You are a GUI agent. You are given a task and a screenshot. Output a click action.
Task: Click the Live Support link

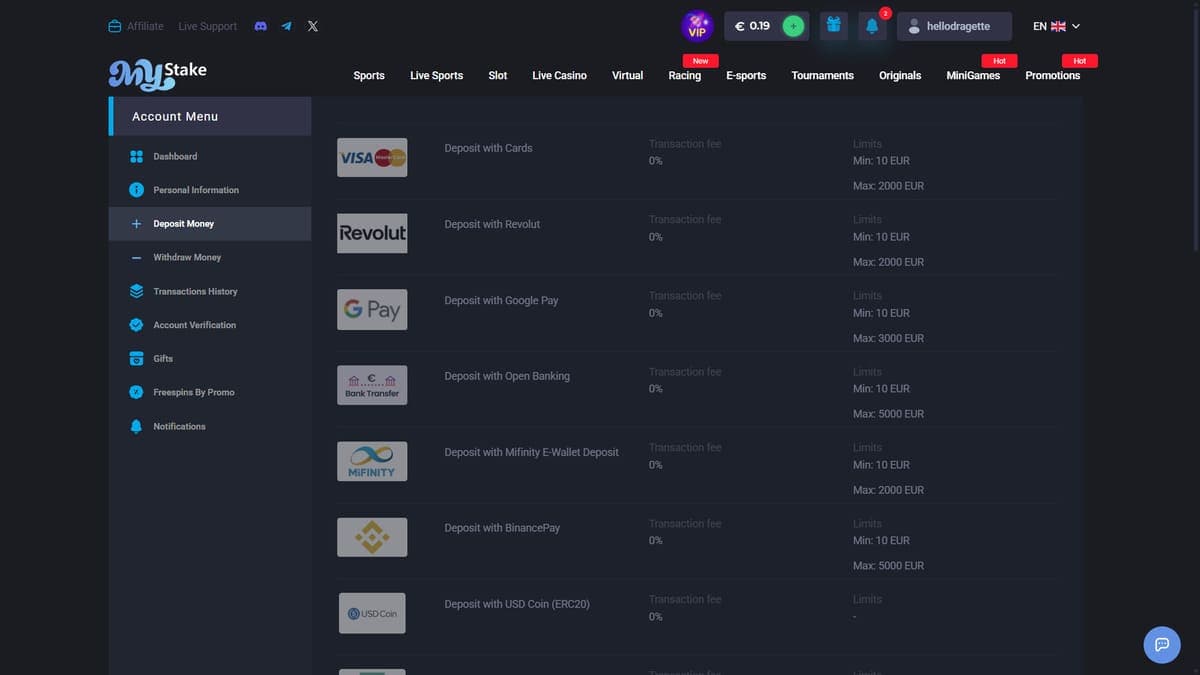coord(208,26)
